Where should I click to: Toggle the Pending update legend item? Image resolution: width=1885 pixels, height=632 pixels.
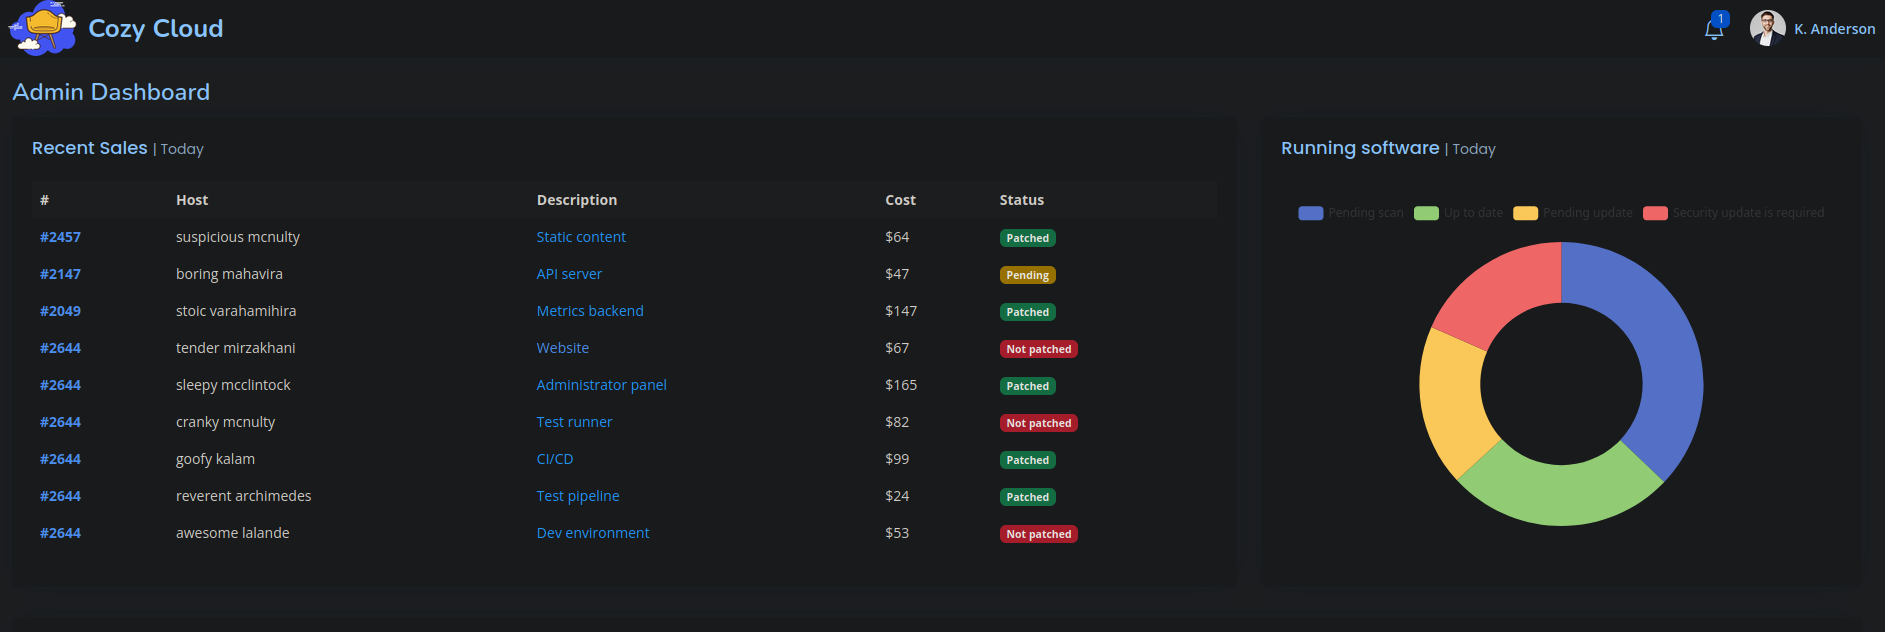(x=1573, y=213)
